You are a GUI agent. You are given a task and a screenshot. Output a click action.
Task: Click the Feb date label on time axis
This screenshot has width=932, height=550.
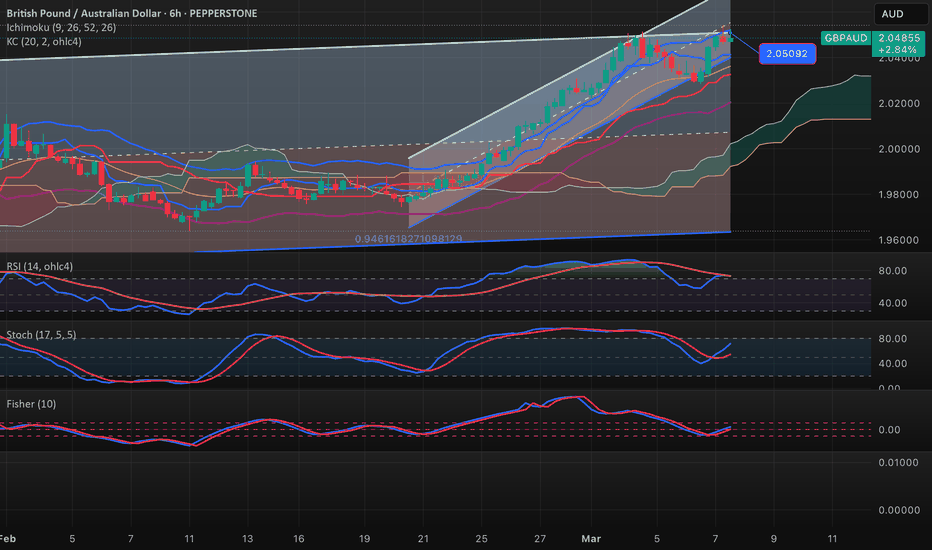7,539
